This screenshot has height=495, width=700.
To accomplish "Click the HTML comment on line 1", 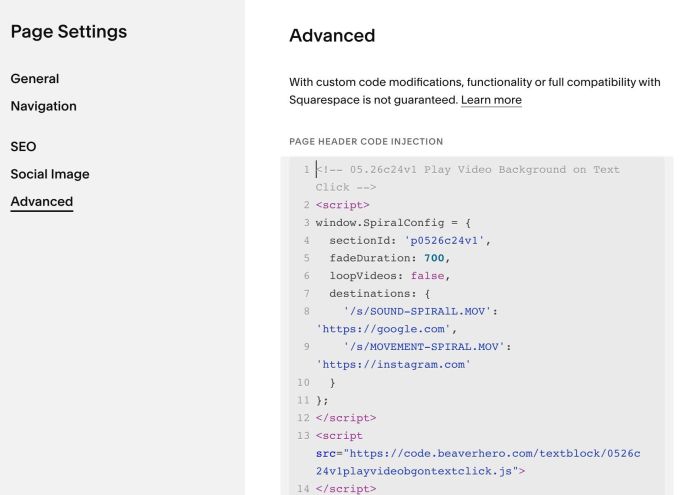I will coord(467,178).
